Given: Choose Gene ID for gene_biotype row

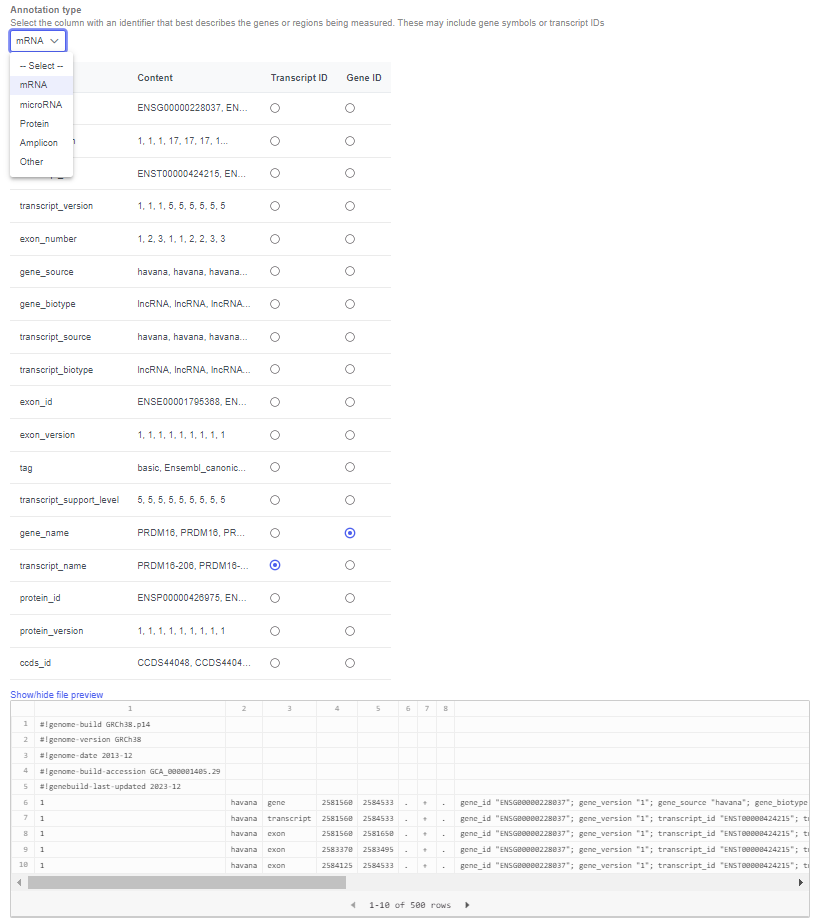Looking at the screenshot, I should pos(349,304).
